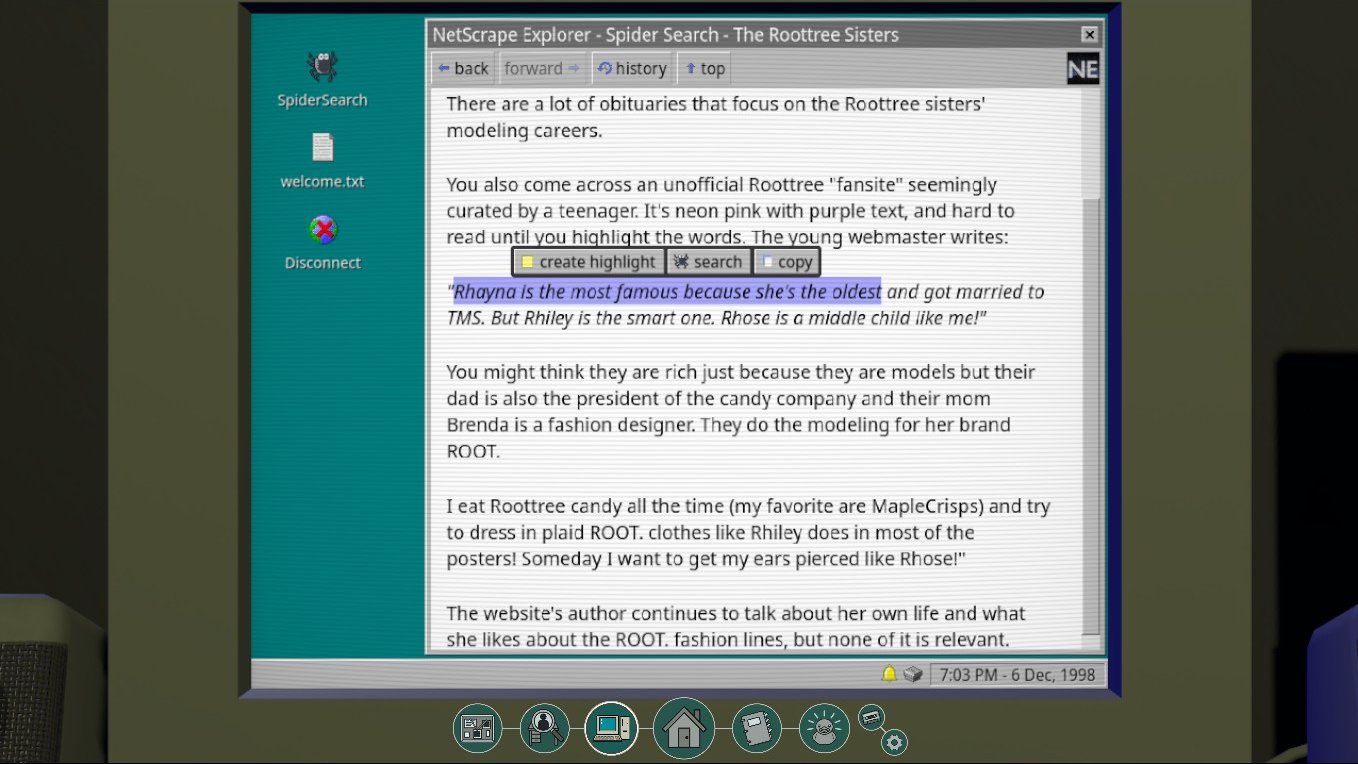
Task: Click the package icon beside the bell
Action: pyautogui.click(x=912, y=674)
